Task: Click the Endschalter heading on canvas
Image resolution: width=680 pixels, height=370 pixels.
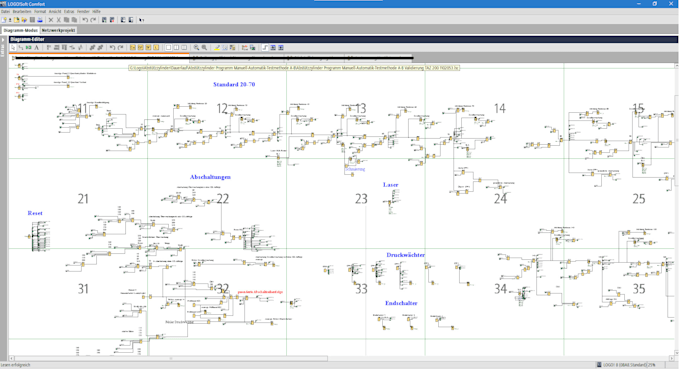Action: point(401,303)
